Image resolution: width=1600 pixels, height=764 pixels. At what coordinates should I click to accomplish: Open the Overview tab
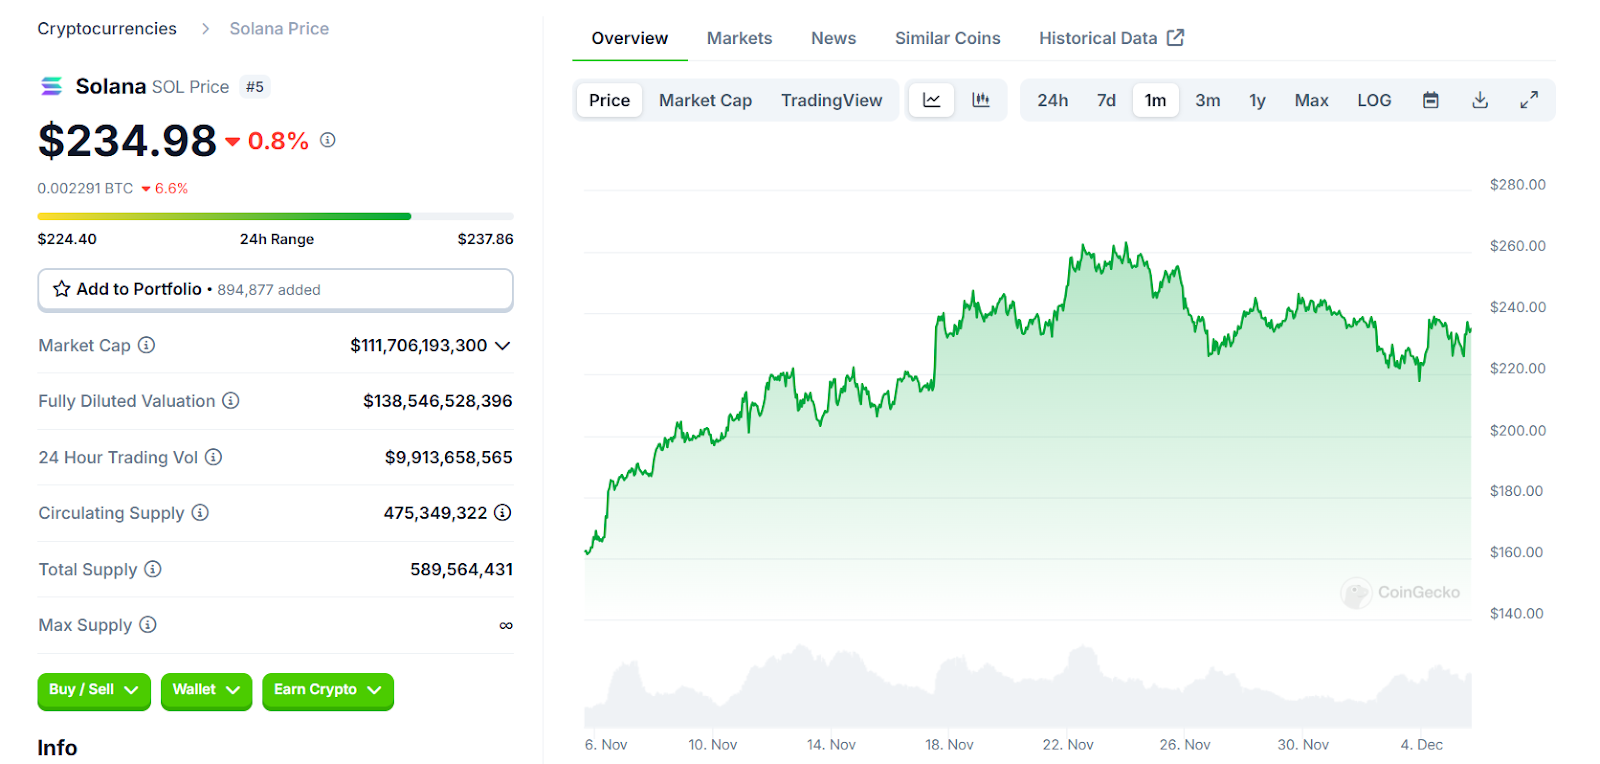click(x=630, y=38)
